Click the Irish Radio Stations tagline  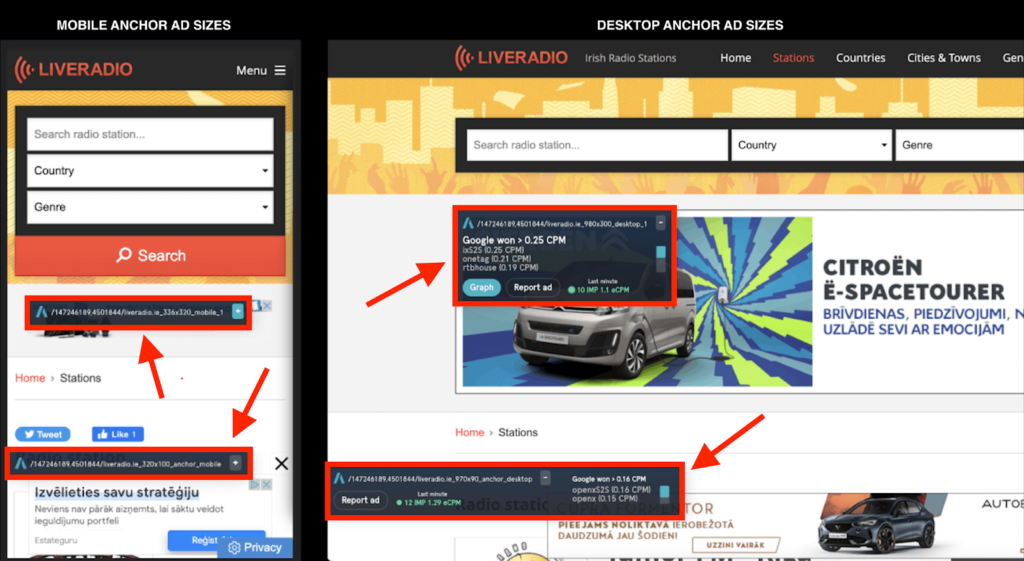[630, 58]
